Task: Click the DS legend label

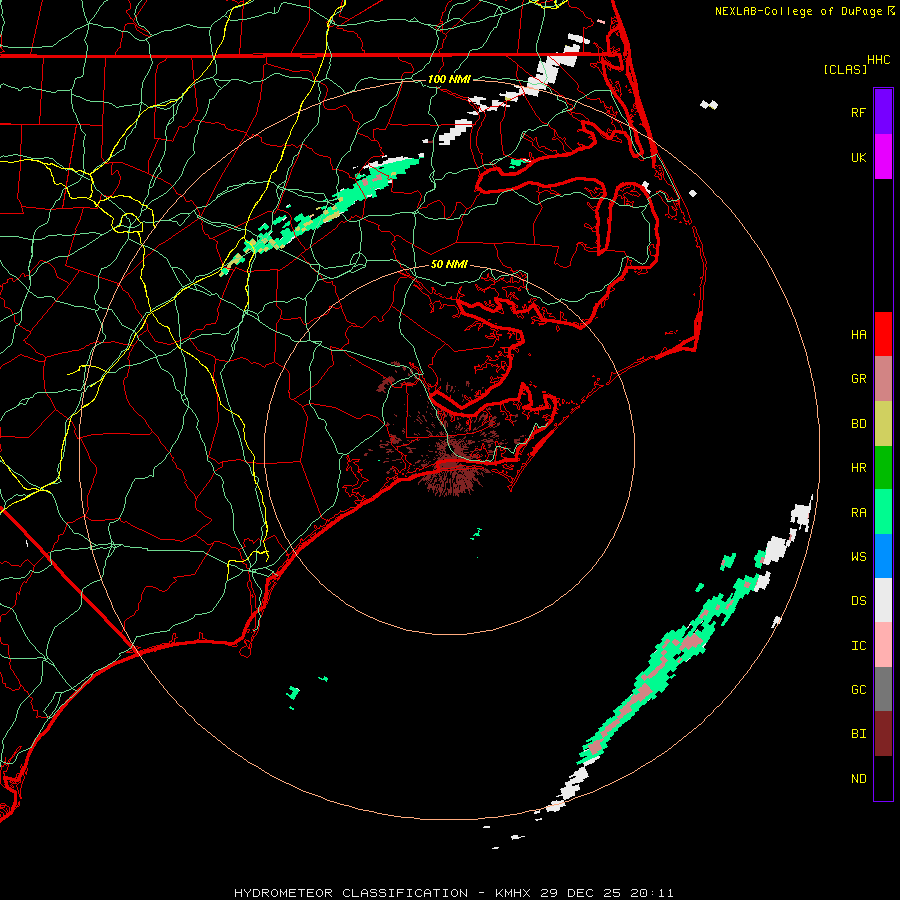Action: point(858,600)
